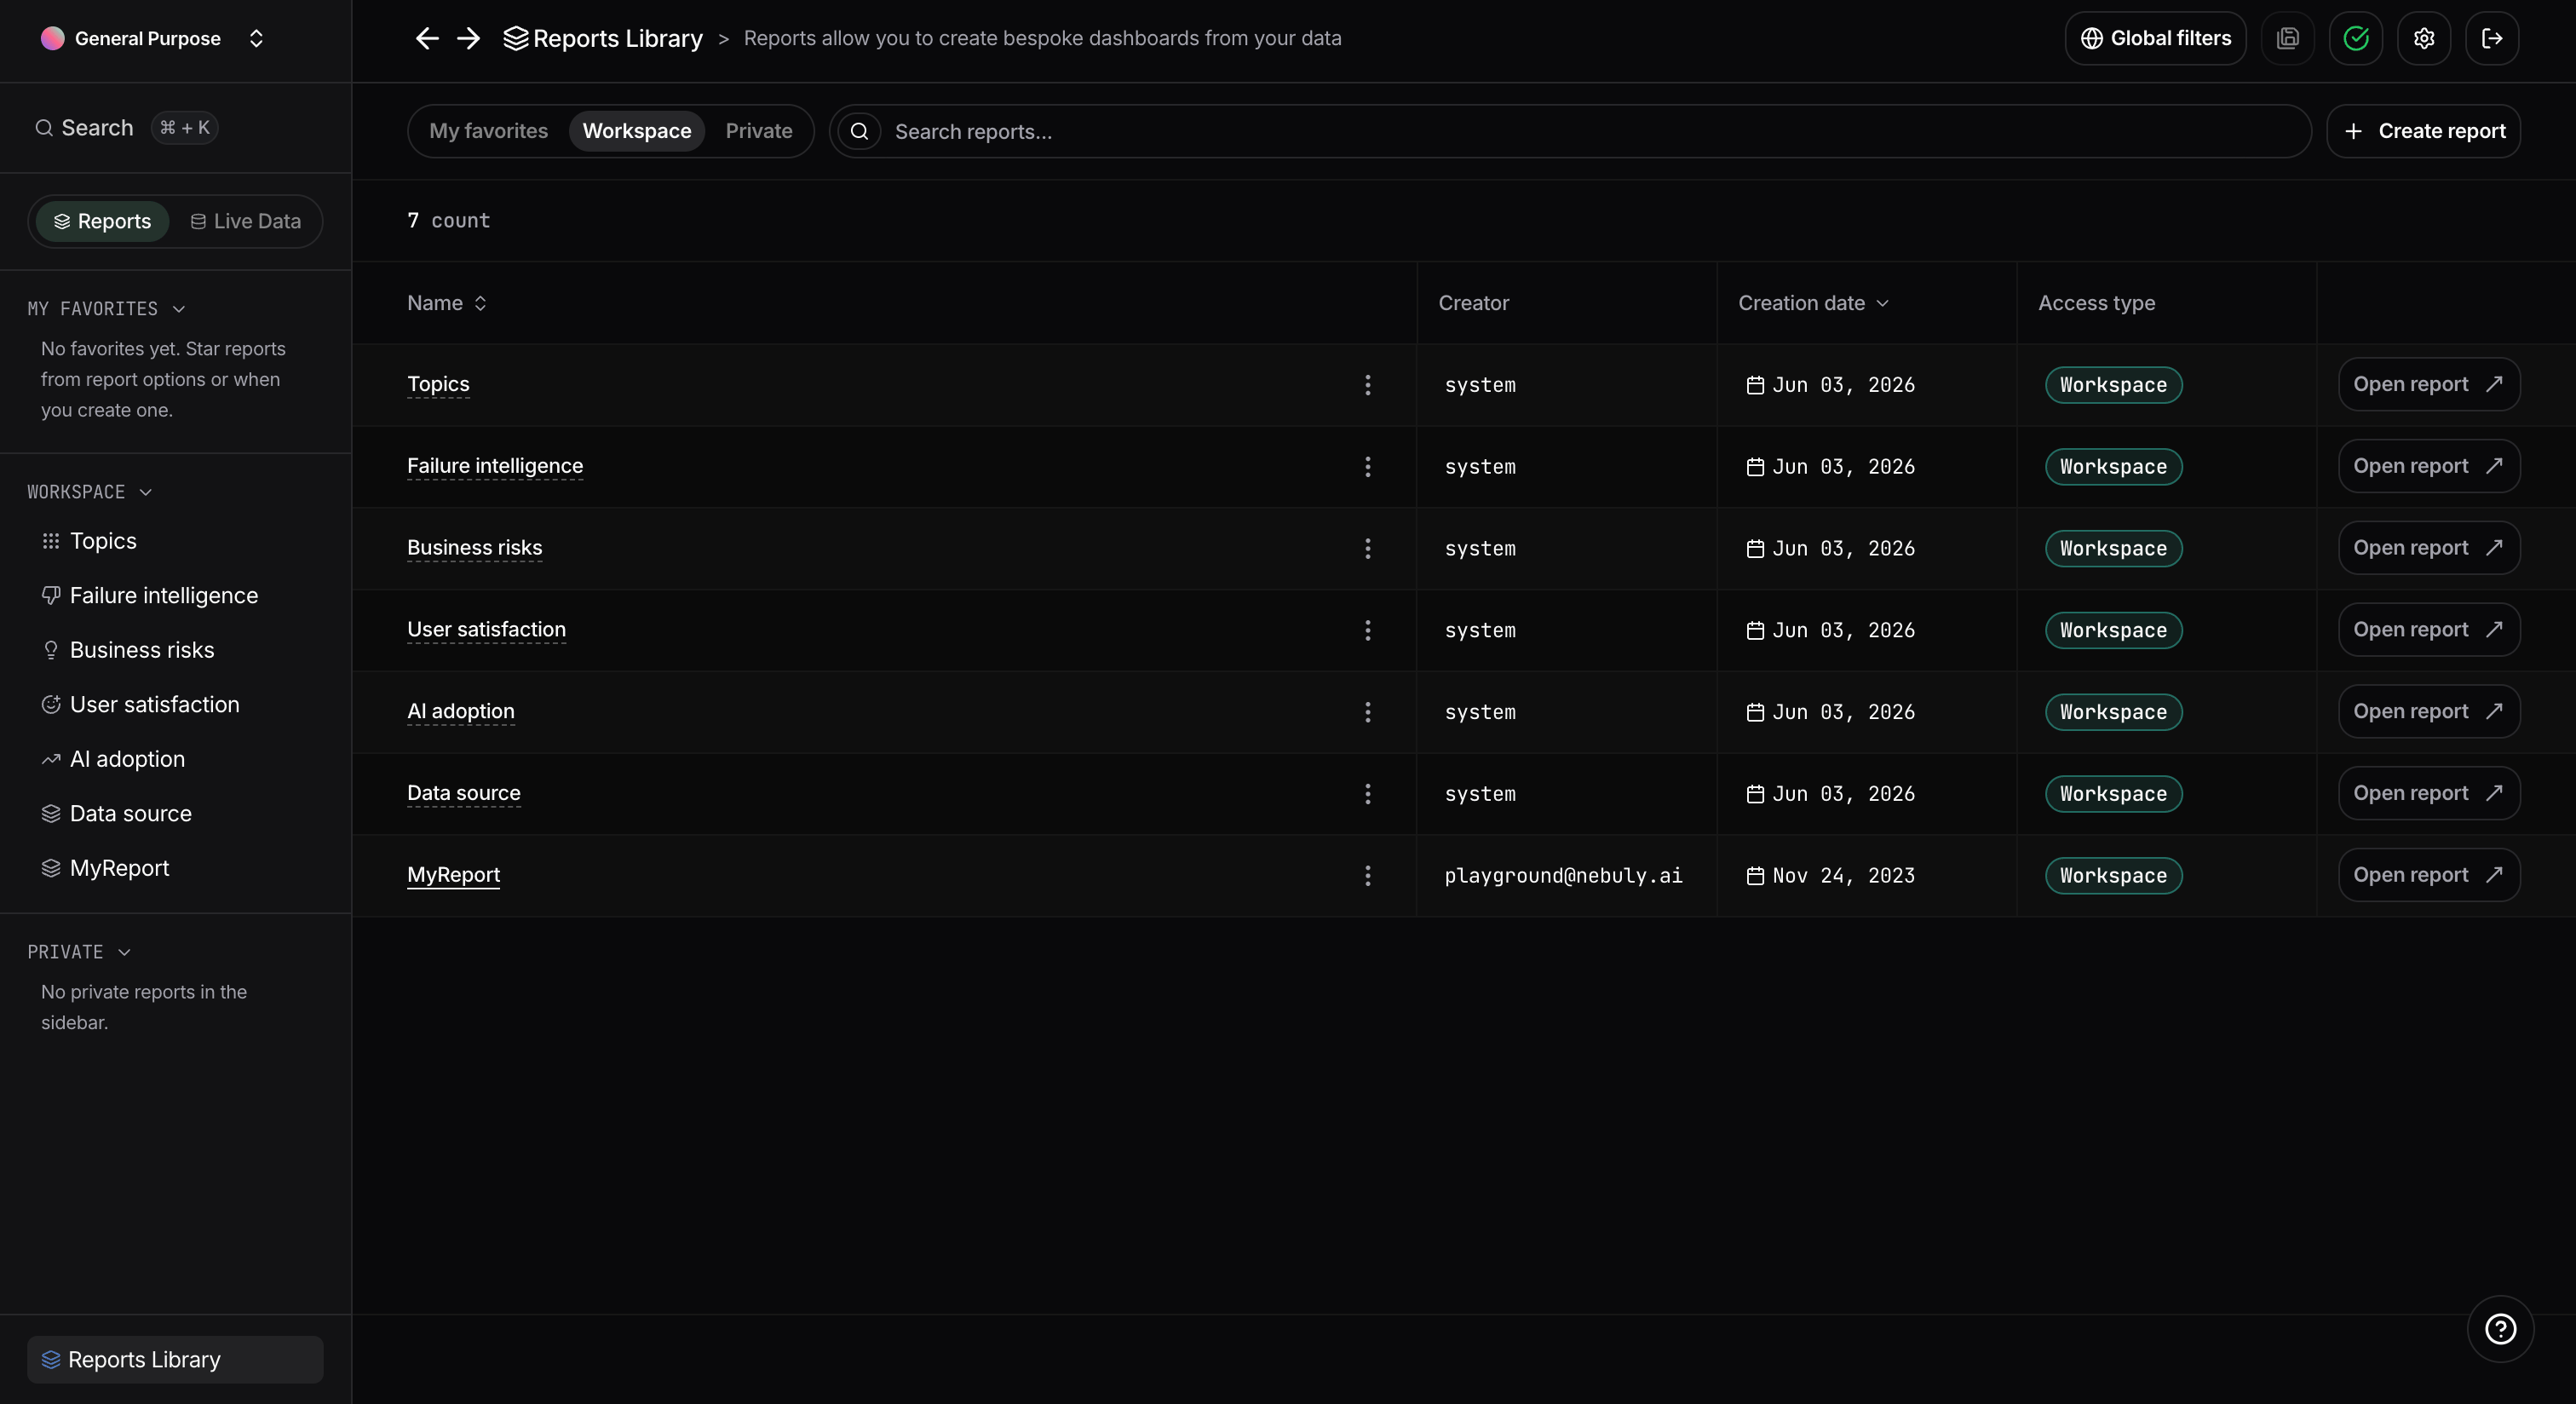Screen dimensions: 2576x1404
Task: Switch sidebar to Reports mode
Action: point(102,221)
